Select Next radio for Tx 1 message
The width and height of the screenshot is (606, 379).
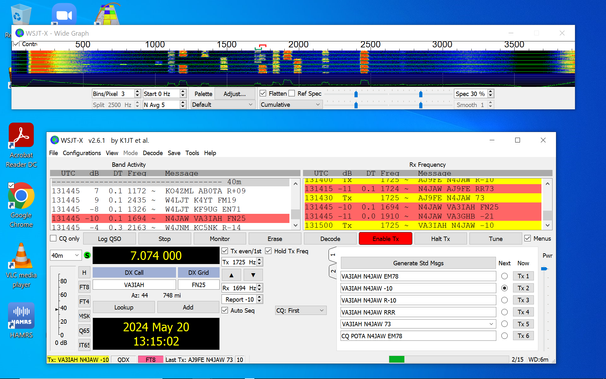[504, 276]
